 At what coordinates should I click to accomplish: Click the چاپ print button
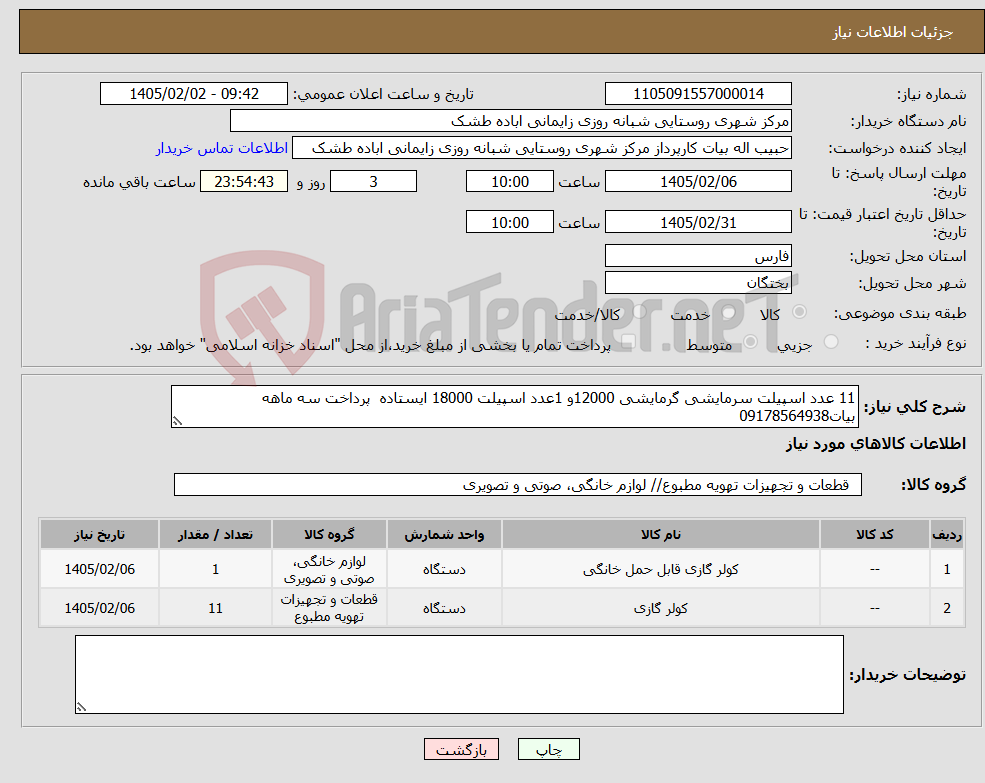click(x=548, y=750)
